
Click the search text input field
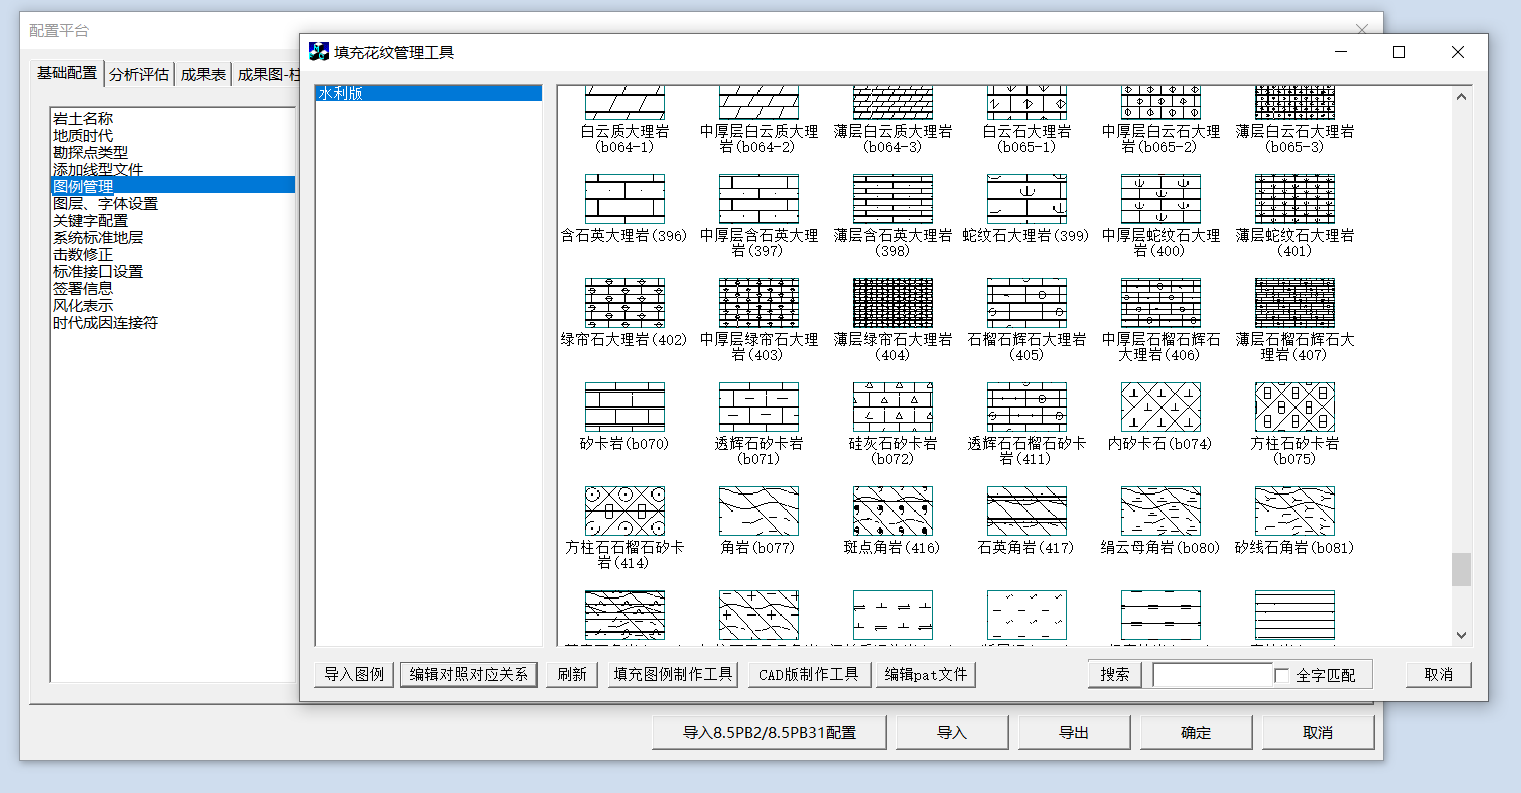click(x=1211, y=675)
